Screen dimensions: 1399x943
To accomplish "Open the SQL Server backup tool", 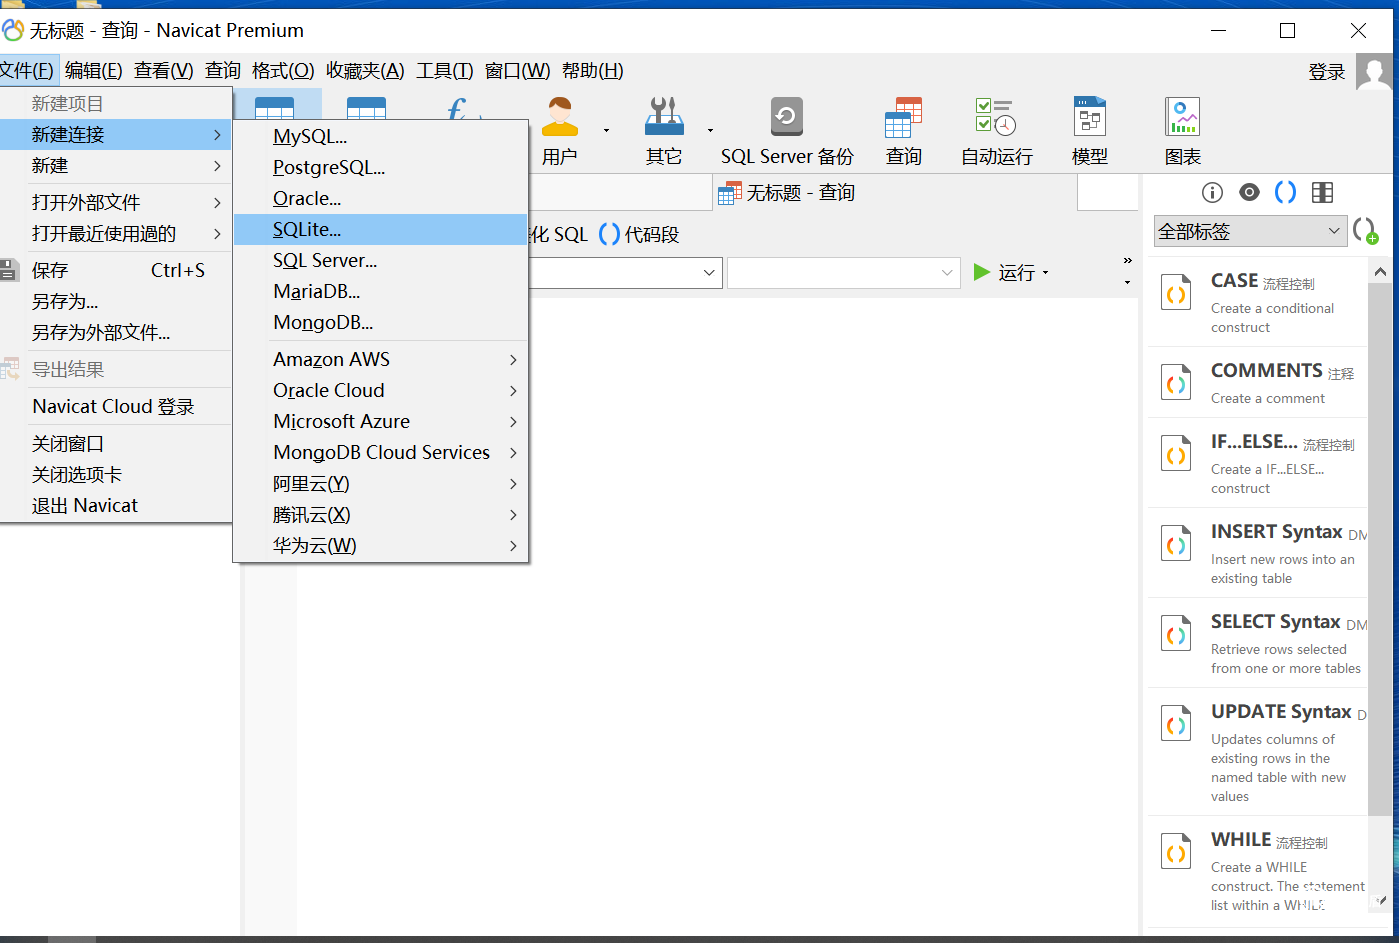I will click(786, 131).
